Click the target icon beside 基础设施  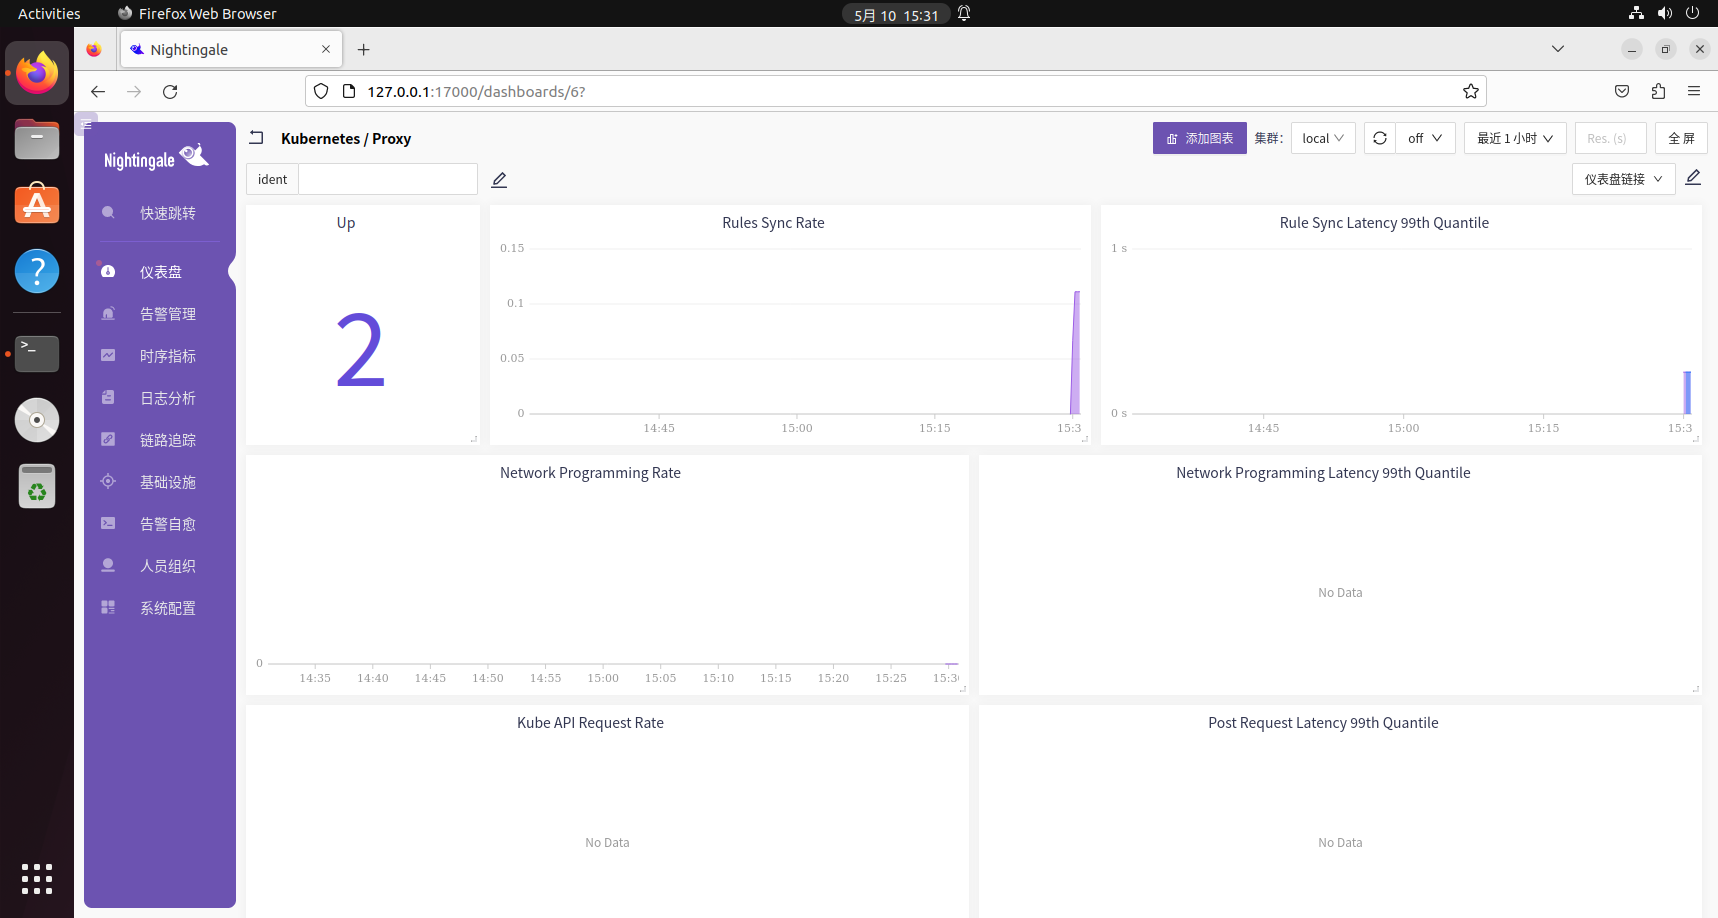pyautogui.click(x=108, y=481)
